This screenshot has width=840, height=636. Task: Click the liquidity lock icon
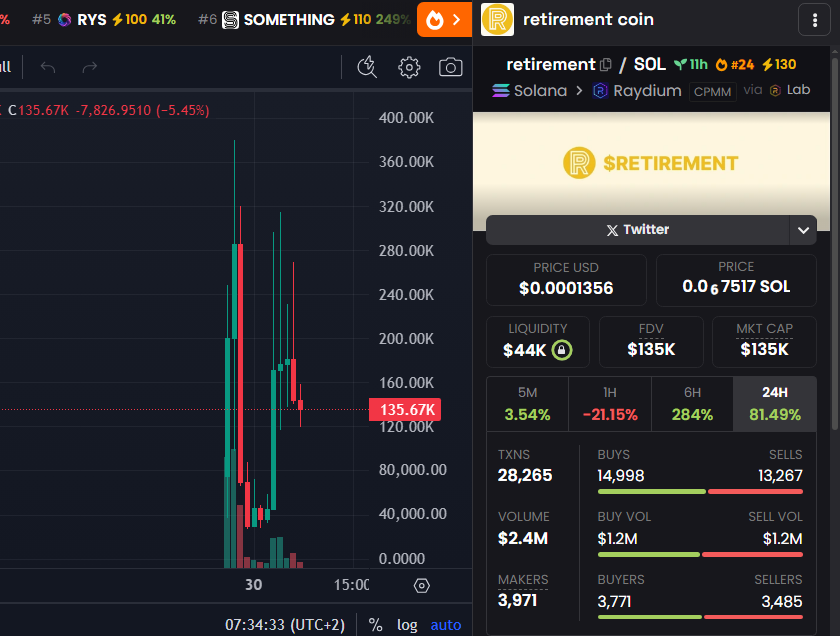tap(562, 350)
